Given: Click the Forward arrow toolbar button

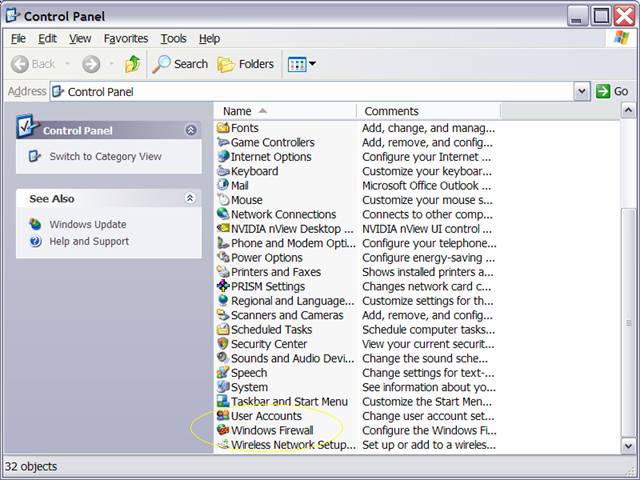Looking at the screenshot, I should click(x=91, y=64).
